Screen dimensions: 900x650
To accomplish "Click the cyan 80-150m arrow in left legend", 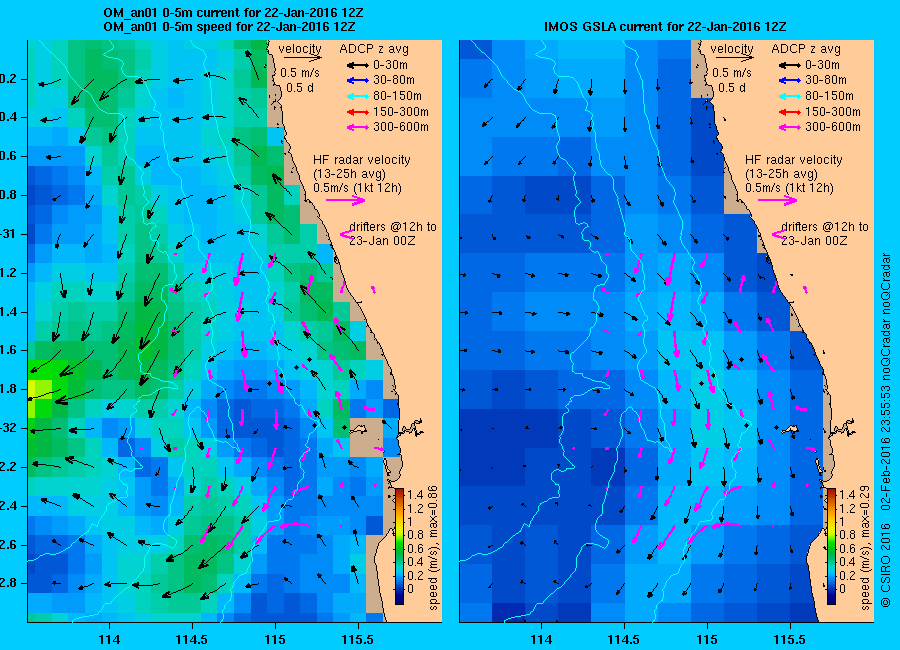I will click(x=358, y=96).
